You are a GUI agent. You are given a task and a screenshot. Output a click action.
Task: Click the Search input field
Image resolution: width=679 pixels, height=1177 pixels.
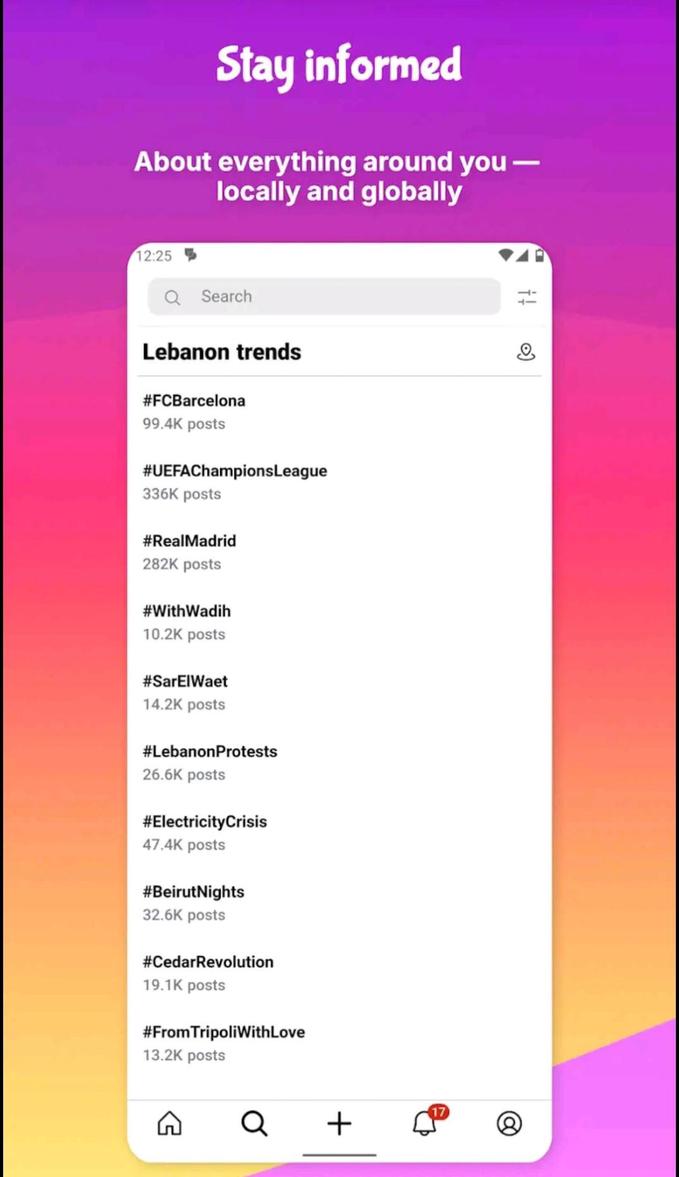coord(340,297)
